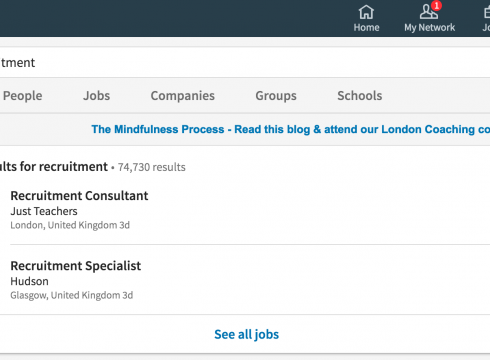Select the People search tab

pos(23,96)
